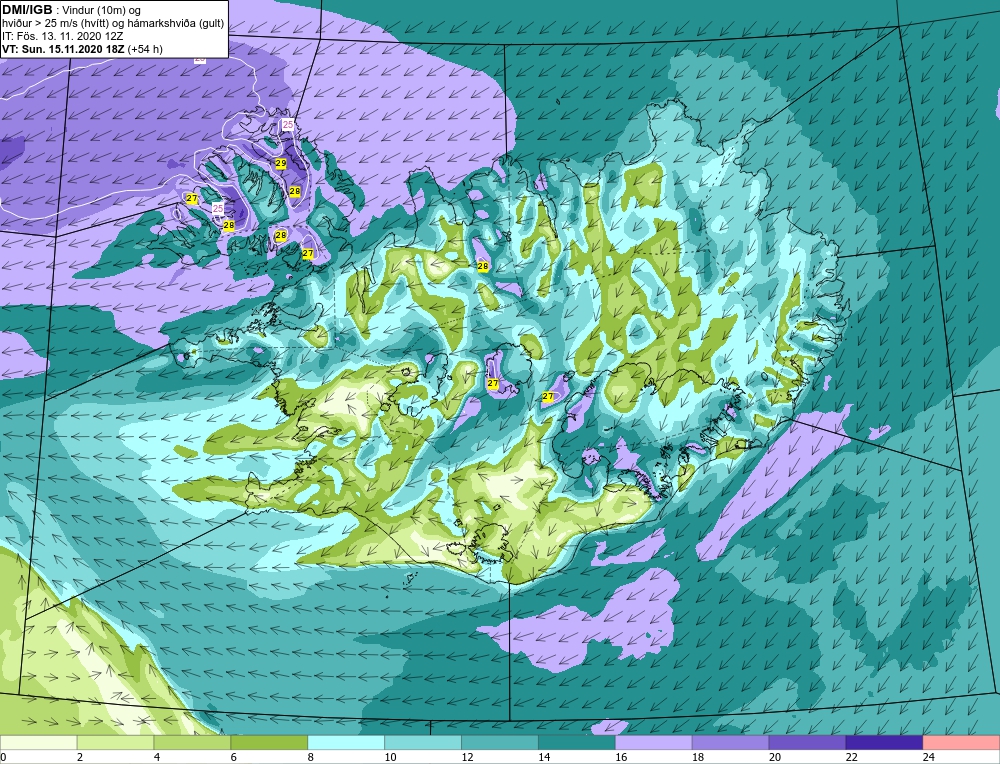Click the 4–6 m/s legend color segment

point(192,743)
